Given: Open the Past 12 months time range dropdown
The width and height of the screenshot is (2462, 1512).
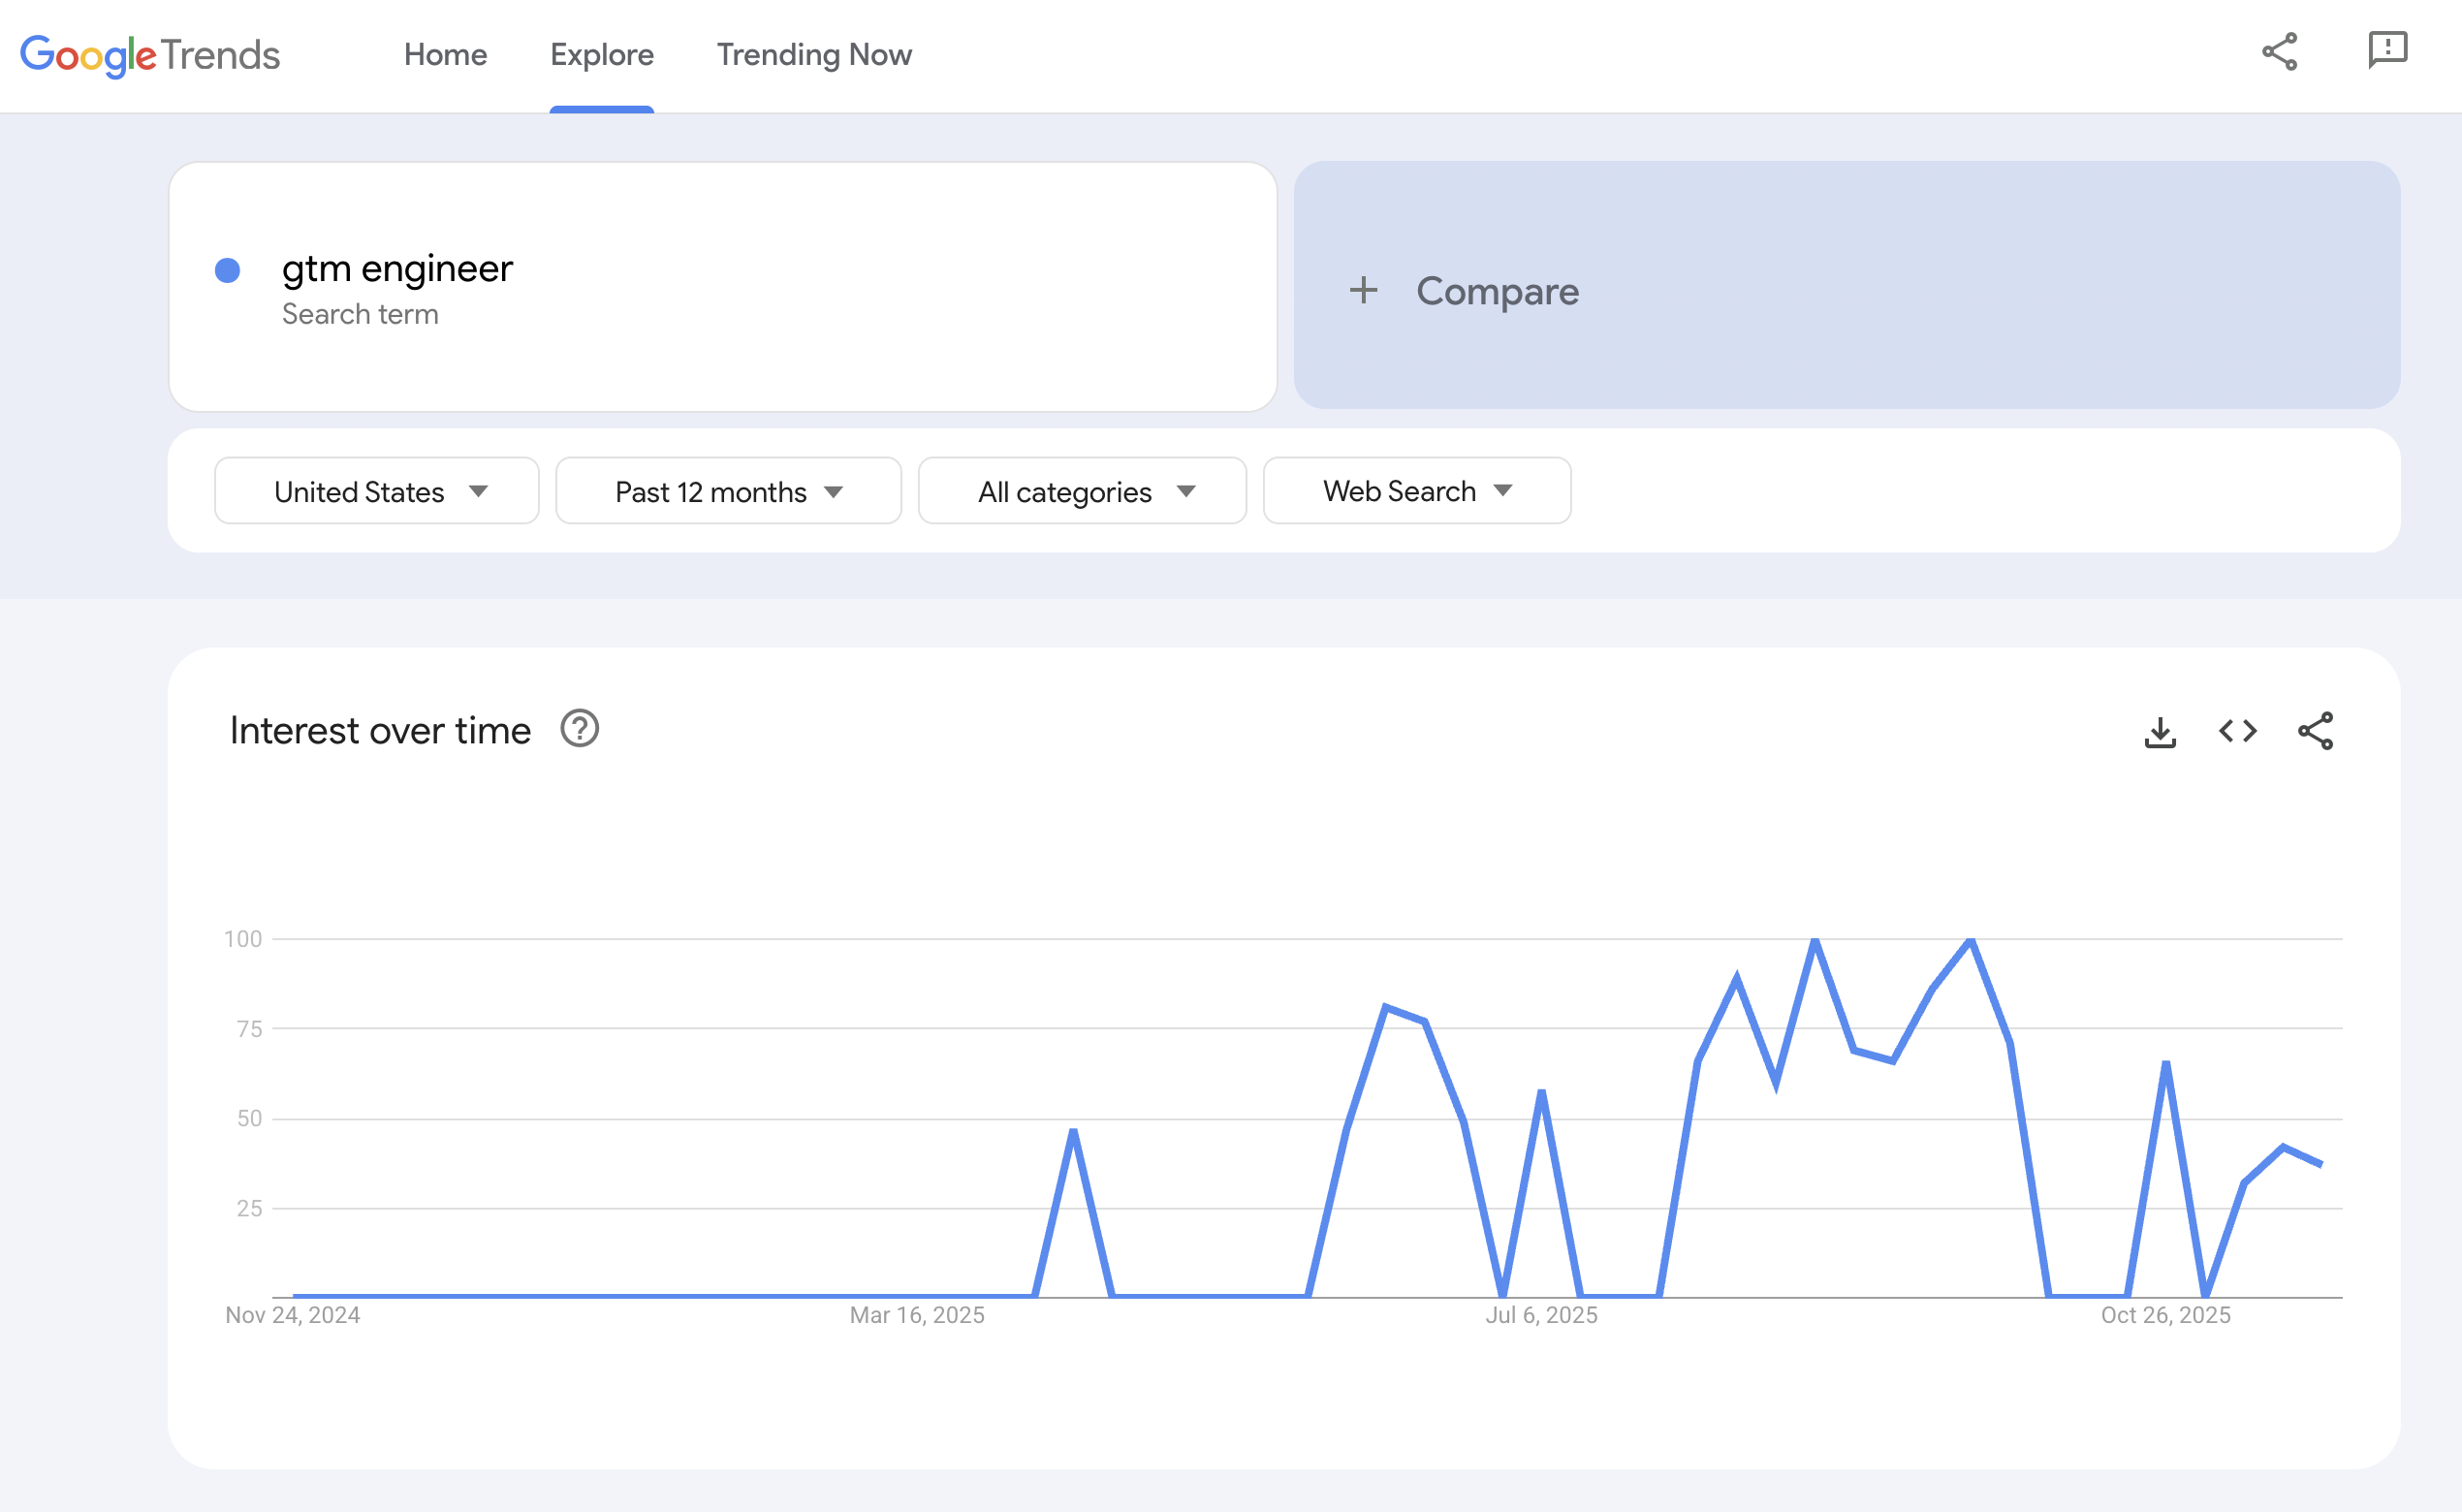Looking at the screenshot, I should click(x=728, y=490).
